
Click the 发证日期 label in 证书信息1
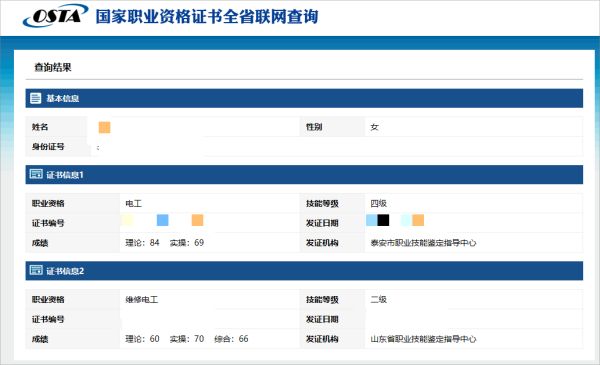tap(322, 223)
